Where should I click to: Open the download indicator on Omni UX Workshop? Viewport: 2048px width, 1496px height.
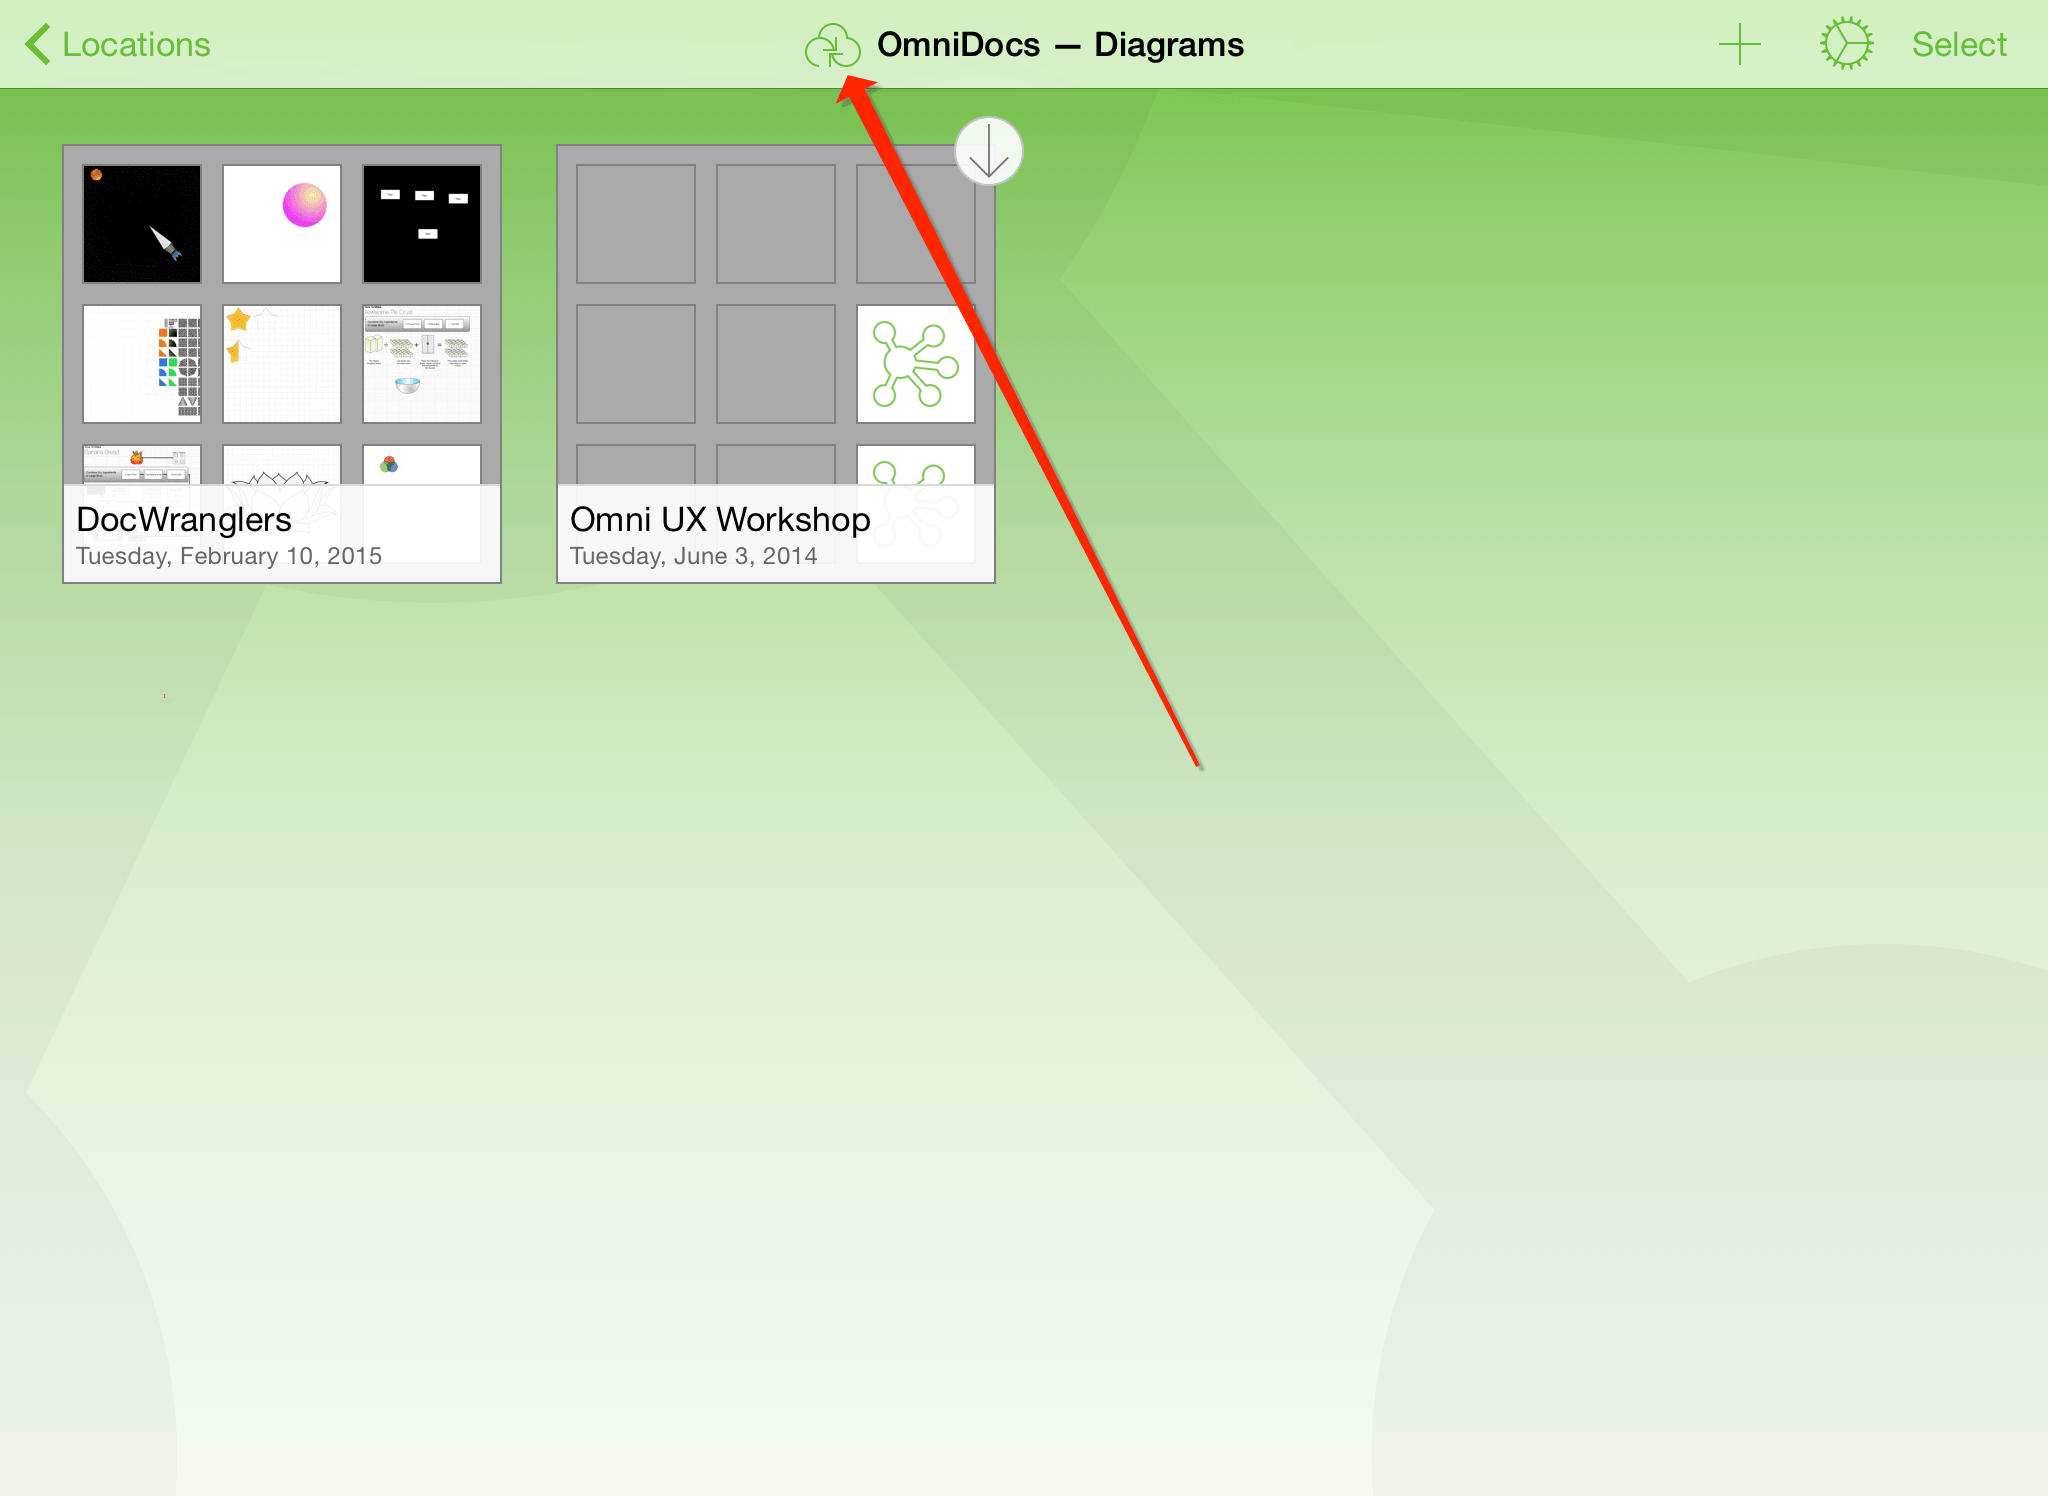(989, 149)
